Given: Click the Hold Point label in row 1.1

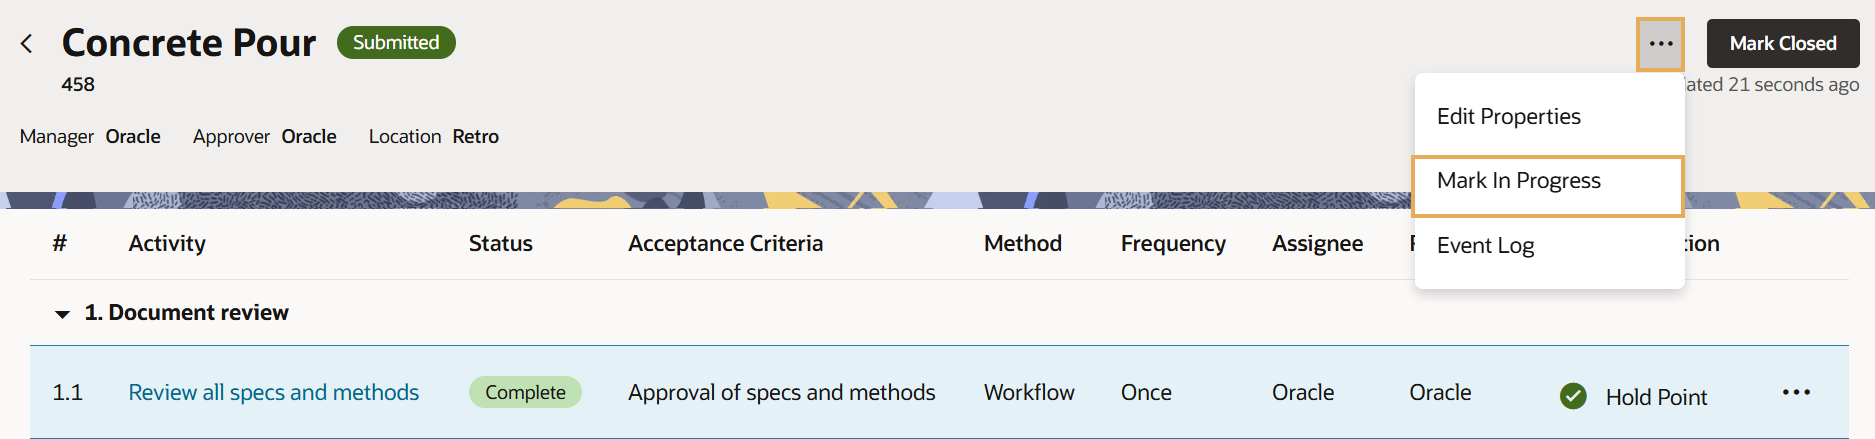Looking at the screenshot, I should click(x=1656, y=397).
